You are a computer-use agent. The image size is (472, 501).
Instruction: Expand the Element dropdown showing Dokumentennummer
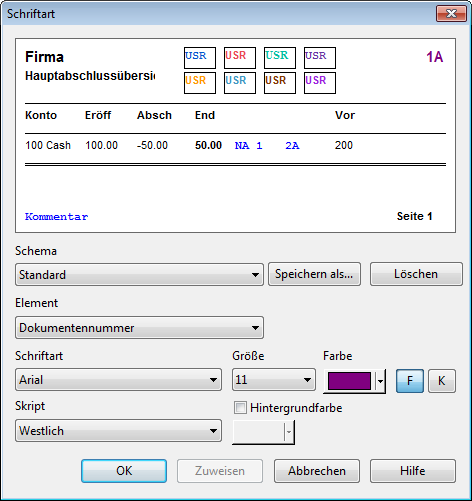[139, 328]
